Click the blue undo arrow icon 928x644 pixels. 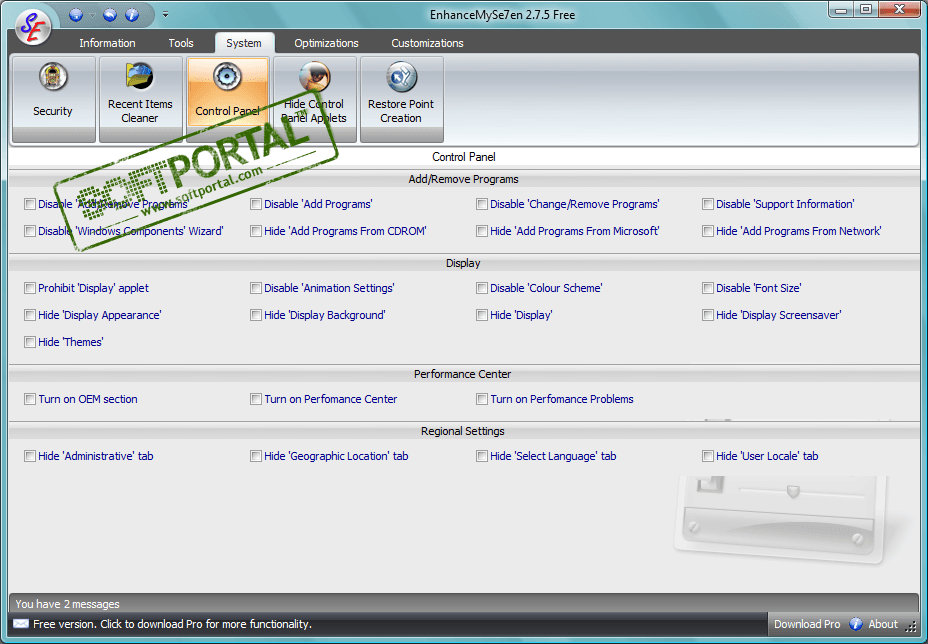[110, 15]
